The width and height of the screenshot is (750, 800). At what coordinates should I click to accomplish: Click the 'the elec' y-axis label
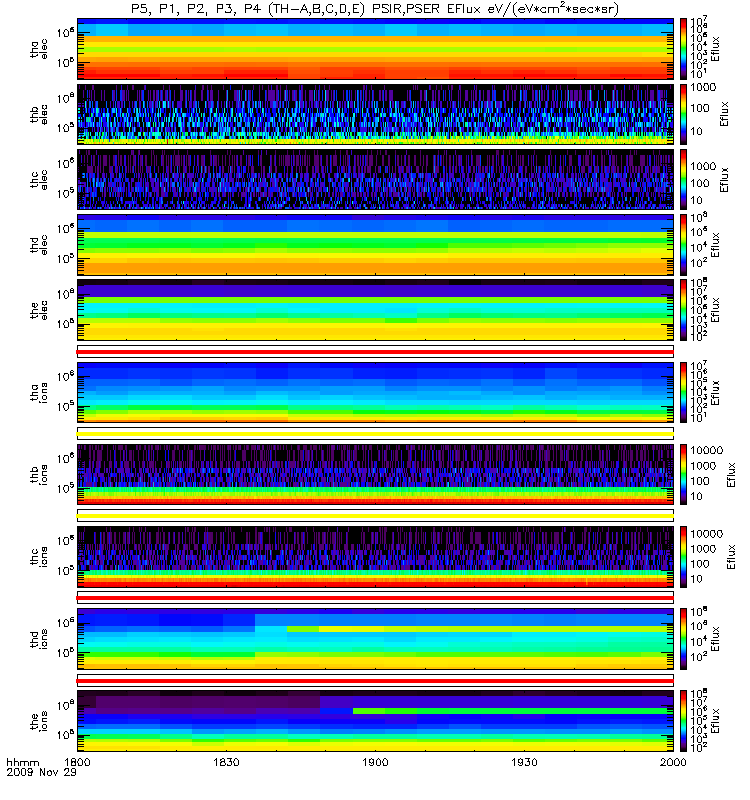pyautogui.click(x=39, y=310)
